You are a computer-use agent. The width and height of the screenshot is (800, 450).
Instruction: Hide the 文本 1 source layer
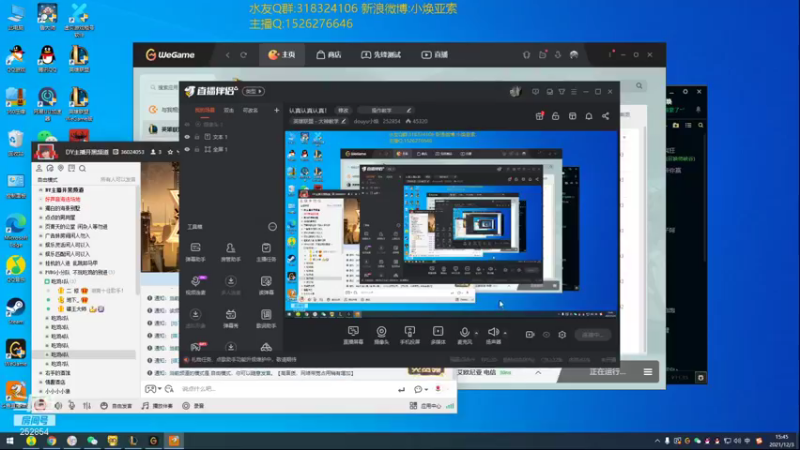coord(187,137)
